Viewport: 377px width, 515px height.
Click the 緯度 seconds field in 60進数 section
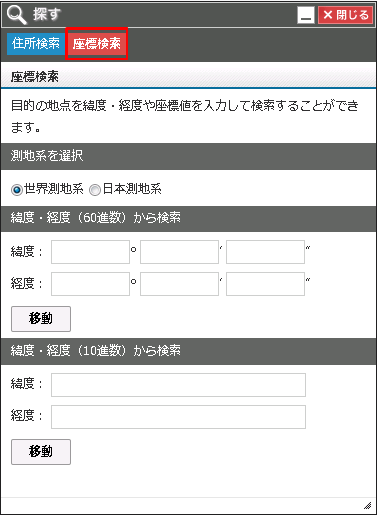click(x=265, y=252)
